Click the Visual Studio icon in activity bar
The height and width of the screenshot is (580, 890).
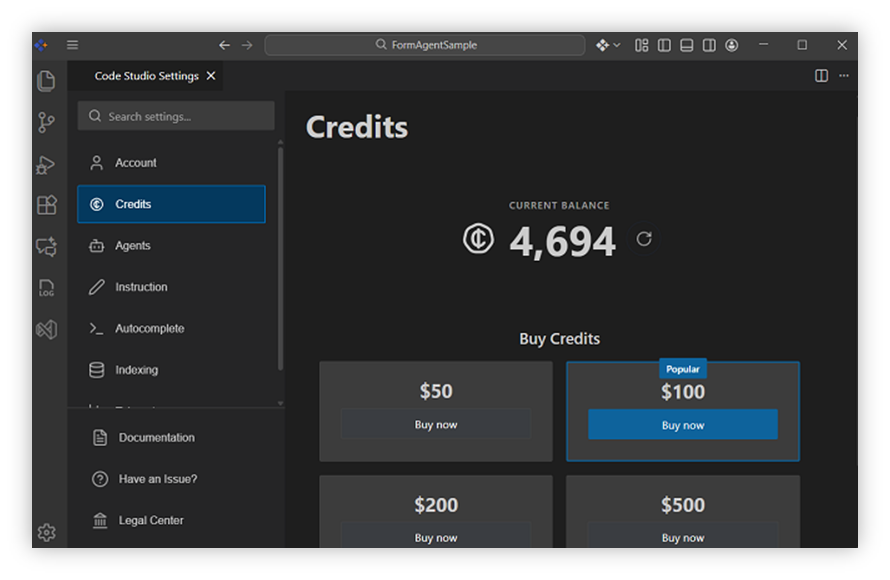click(x=46, y=329)
